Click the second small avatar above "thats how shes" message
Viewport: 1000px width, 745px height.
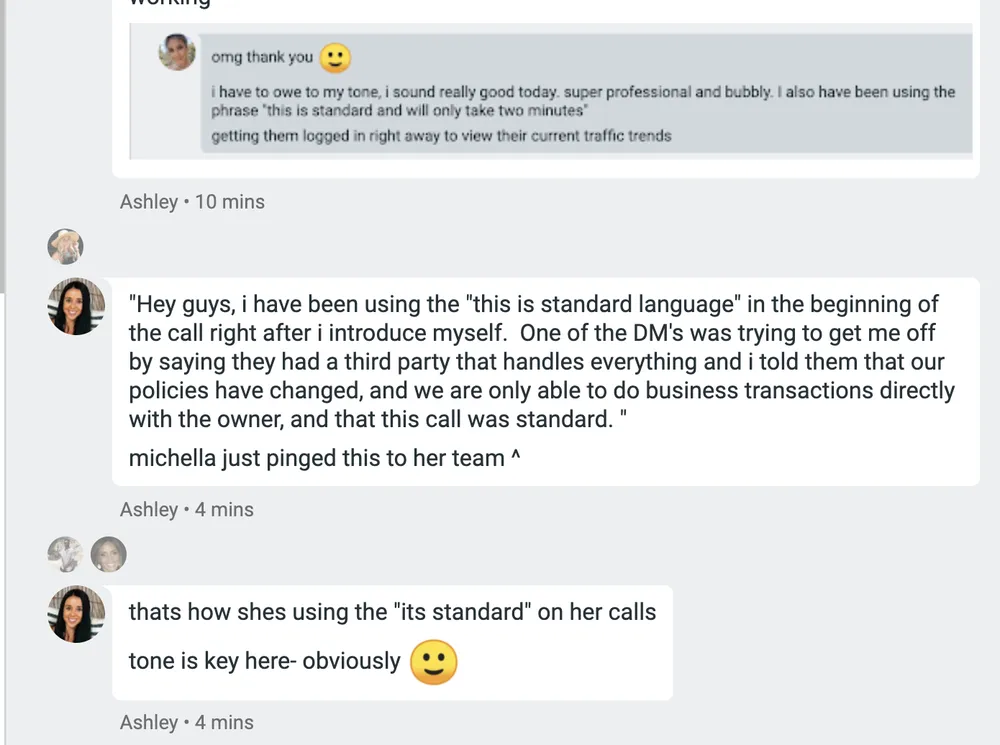(108, 553)
